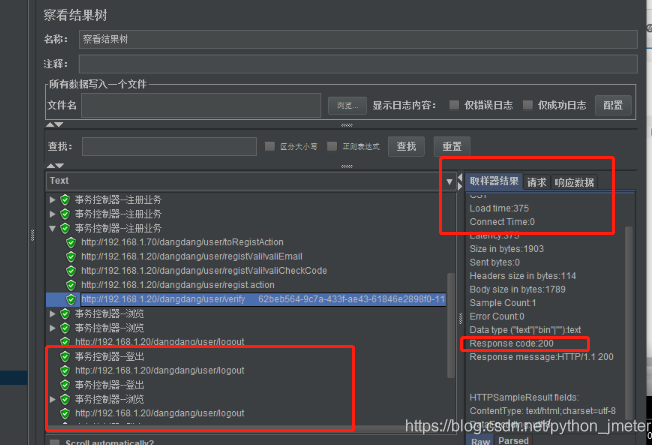Select the regist.action request row
662x445 pixels.
(x=178, y=285)
